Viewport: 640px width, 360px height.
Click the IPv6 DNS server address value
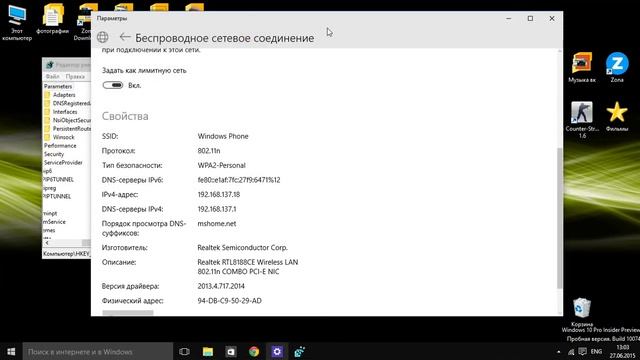pyautogui.click(x=239, y=180)
